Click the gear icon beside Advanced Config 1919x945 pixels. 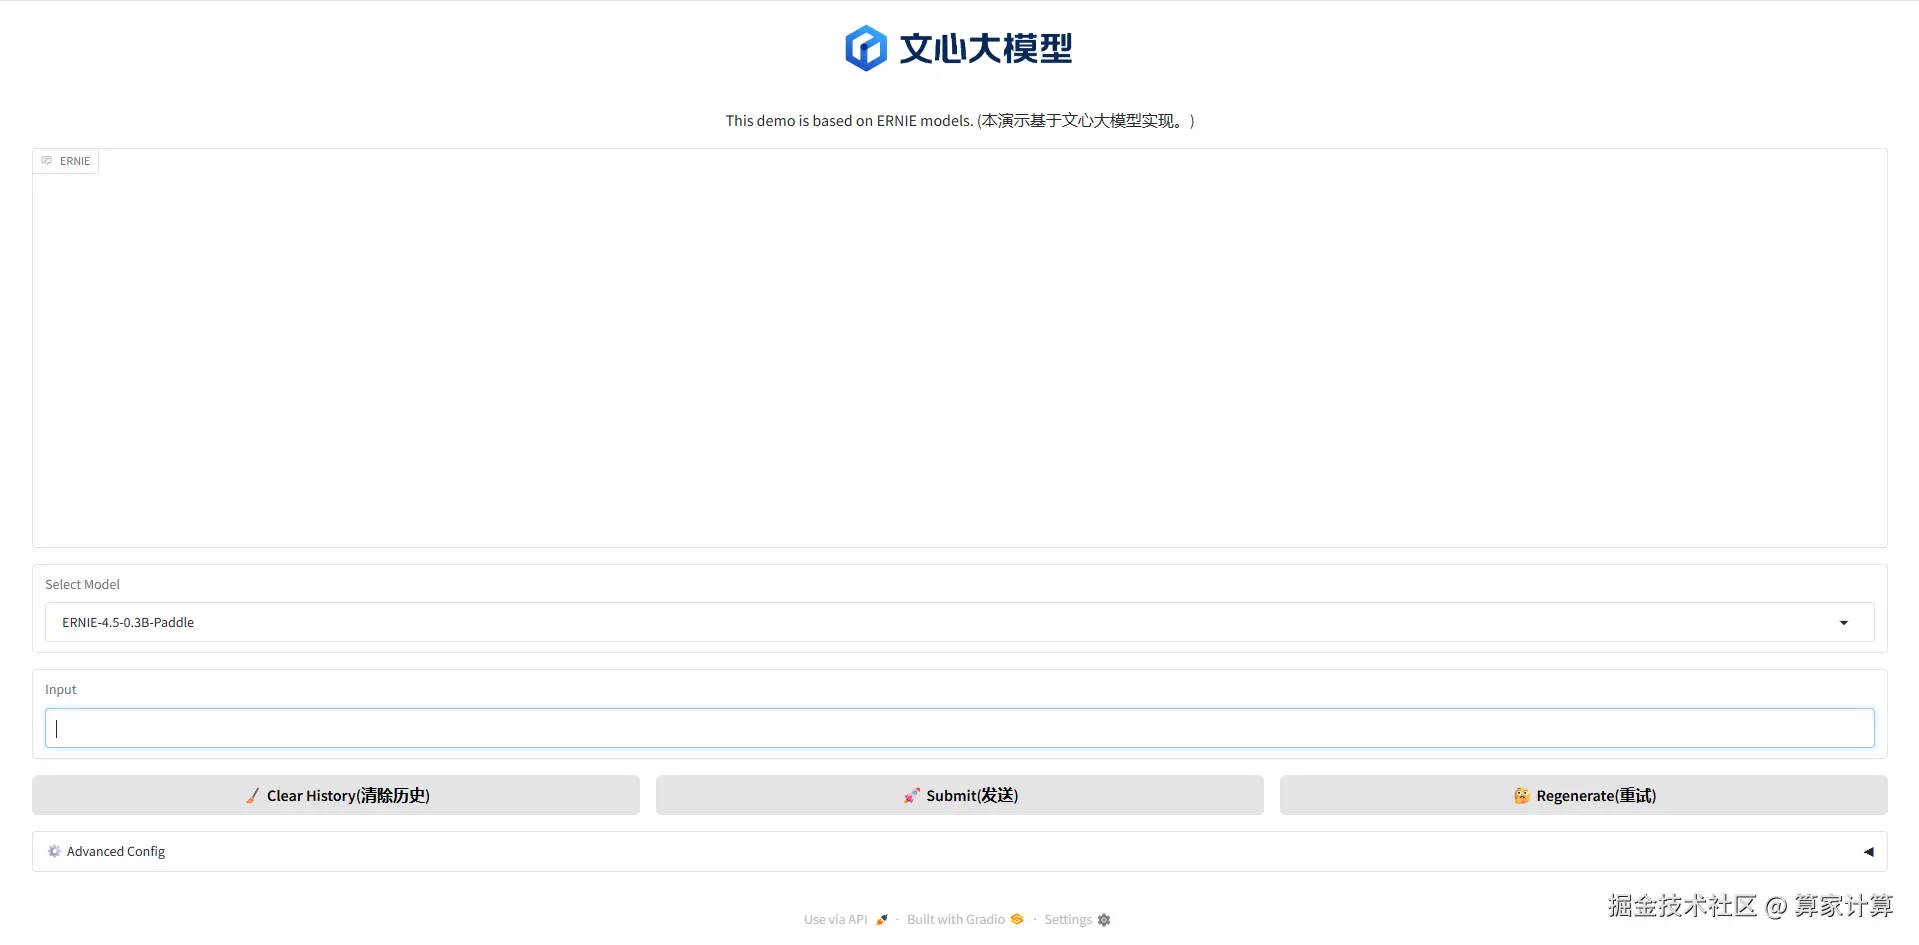coord(54,851)
